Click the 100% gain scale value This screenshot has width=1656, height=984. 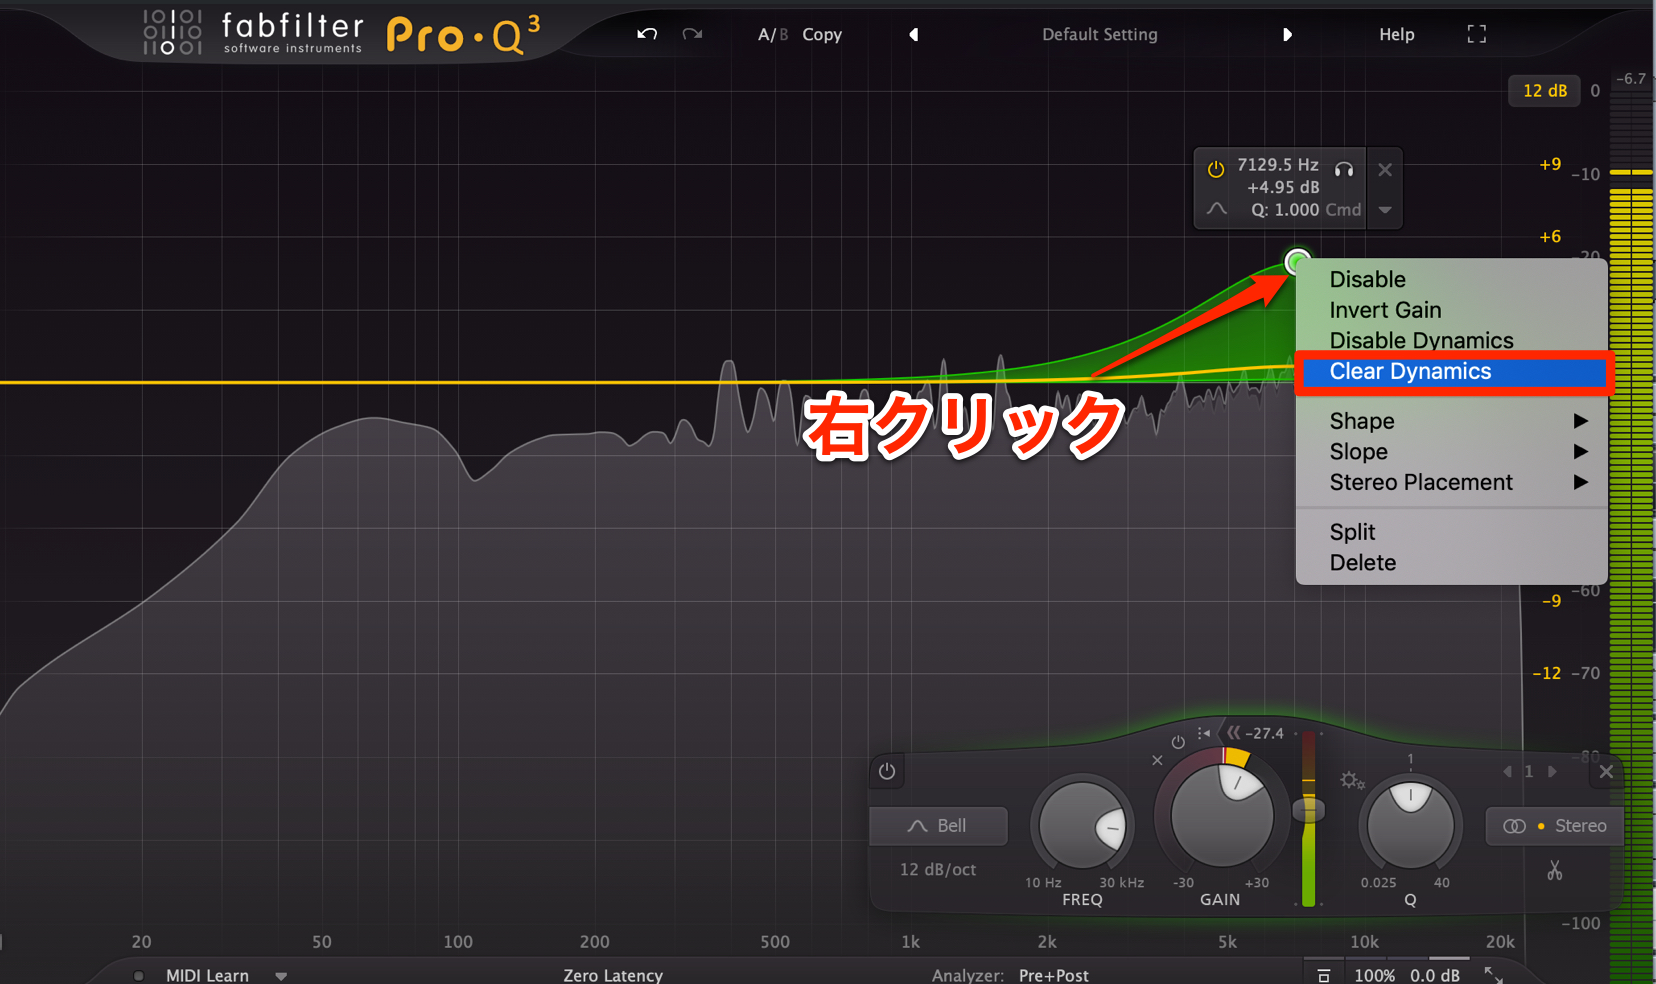(x=1374, y=975)
